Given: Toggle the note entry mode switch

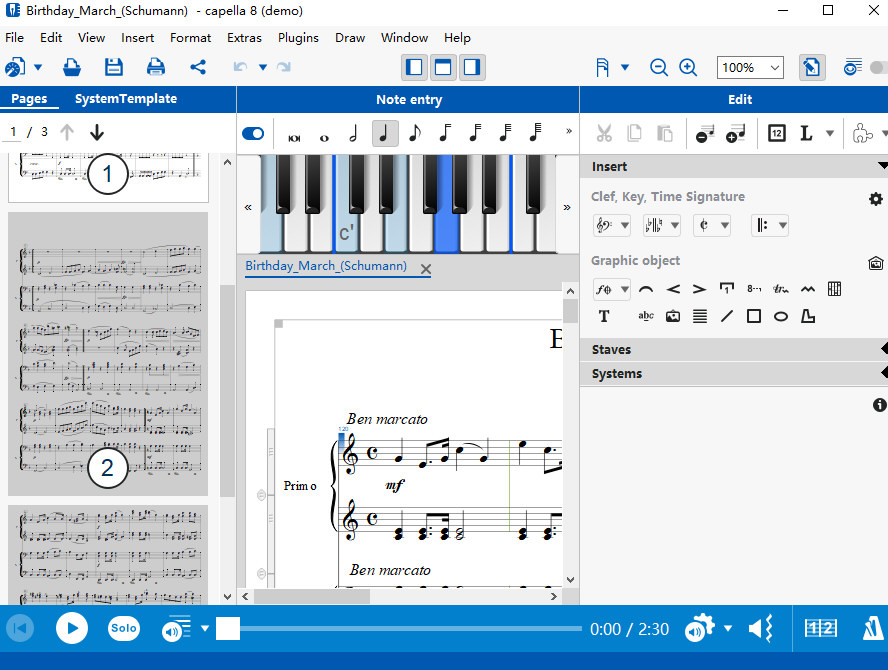Looking at the screenshot, I should pyautogui.click(x=253, y=133).
